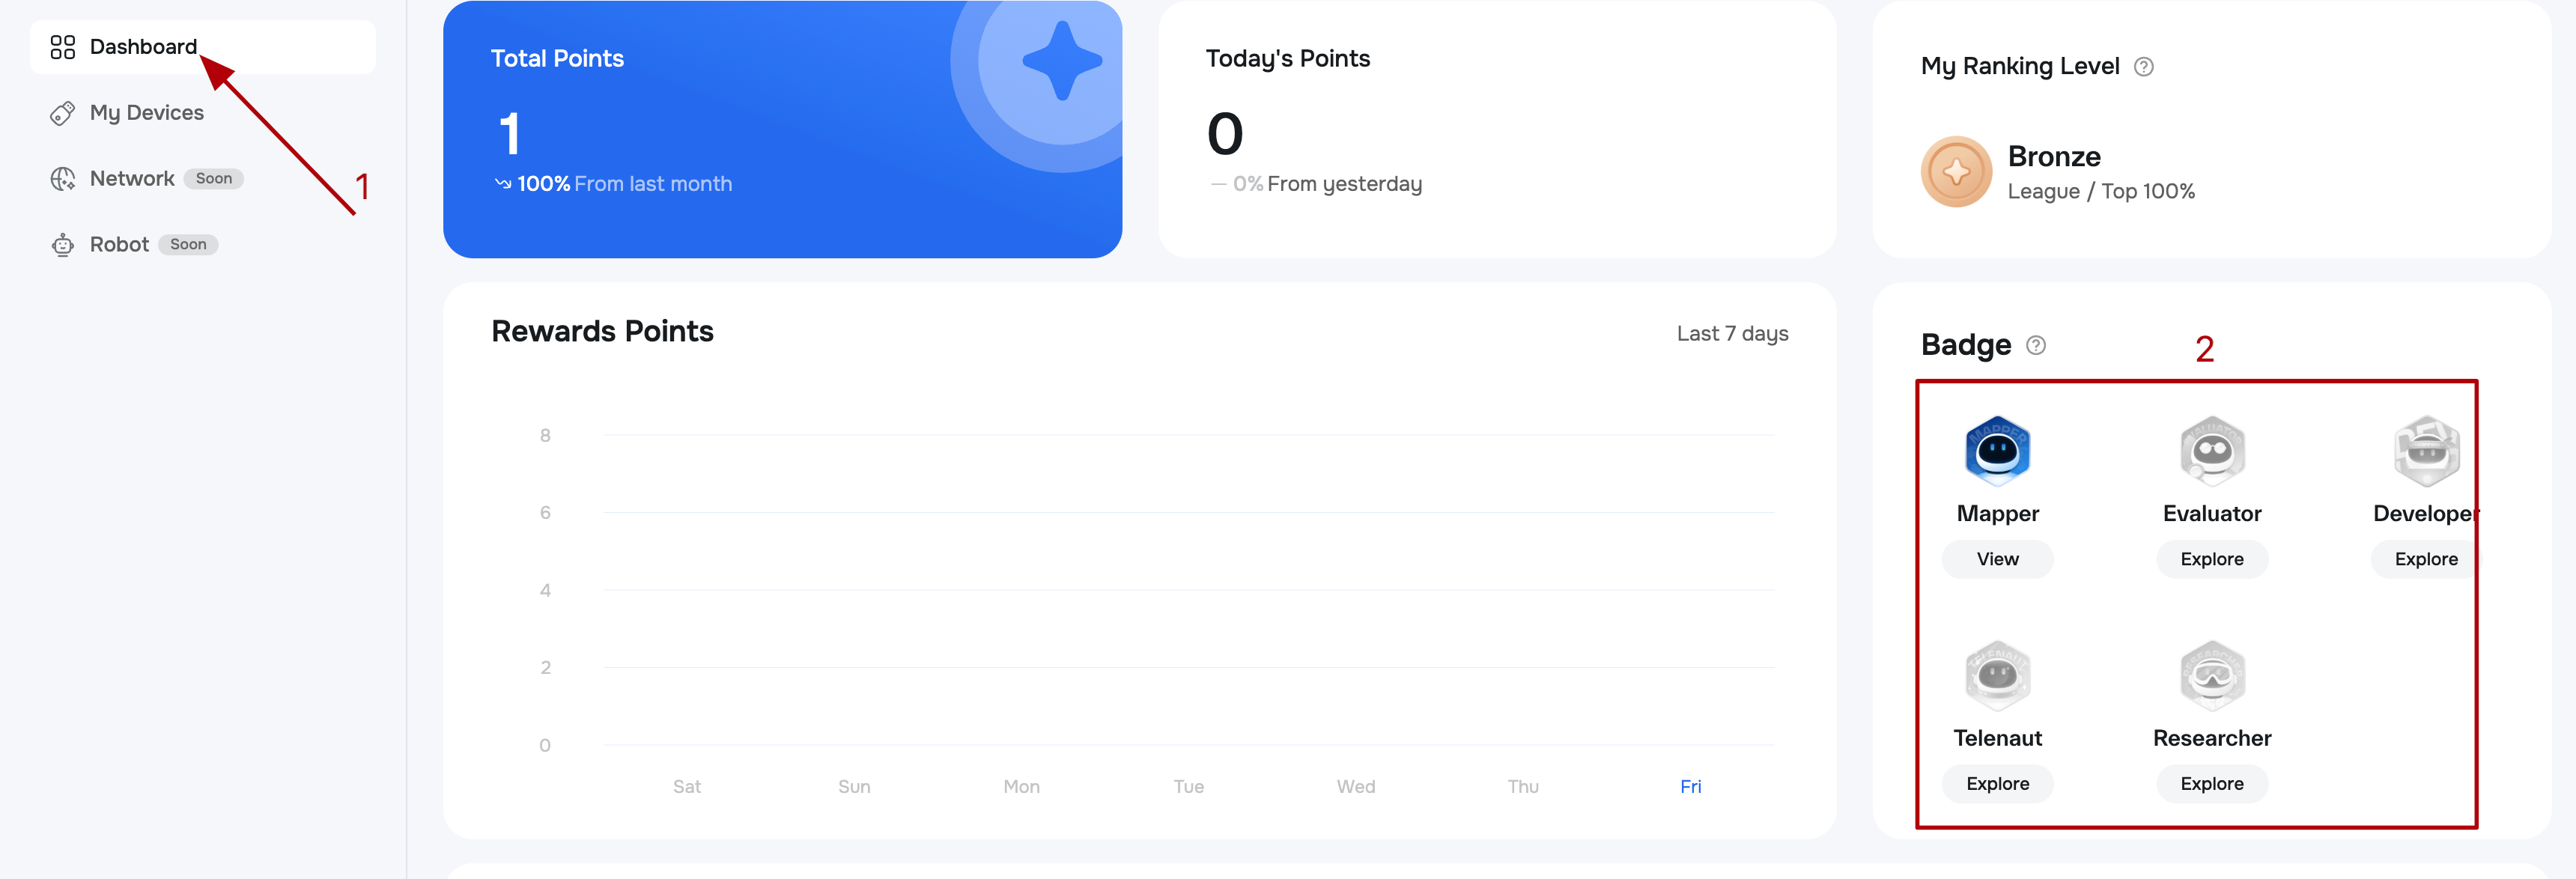The image size is (2576, 879).
Task: Select the Robot icon in the sidebar
Action: pyautogui.click(x=63, y=244)
